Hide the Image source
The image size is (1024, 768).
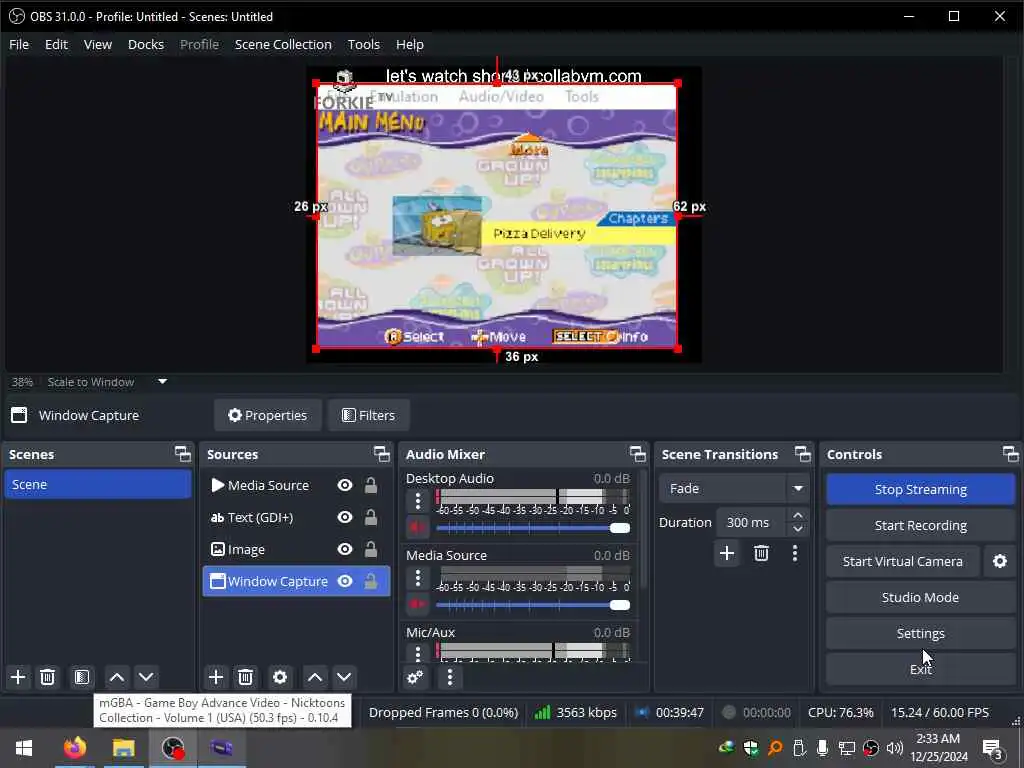345,549
